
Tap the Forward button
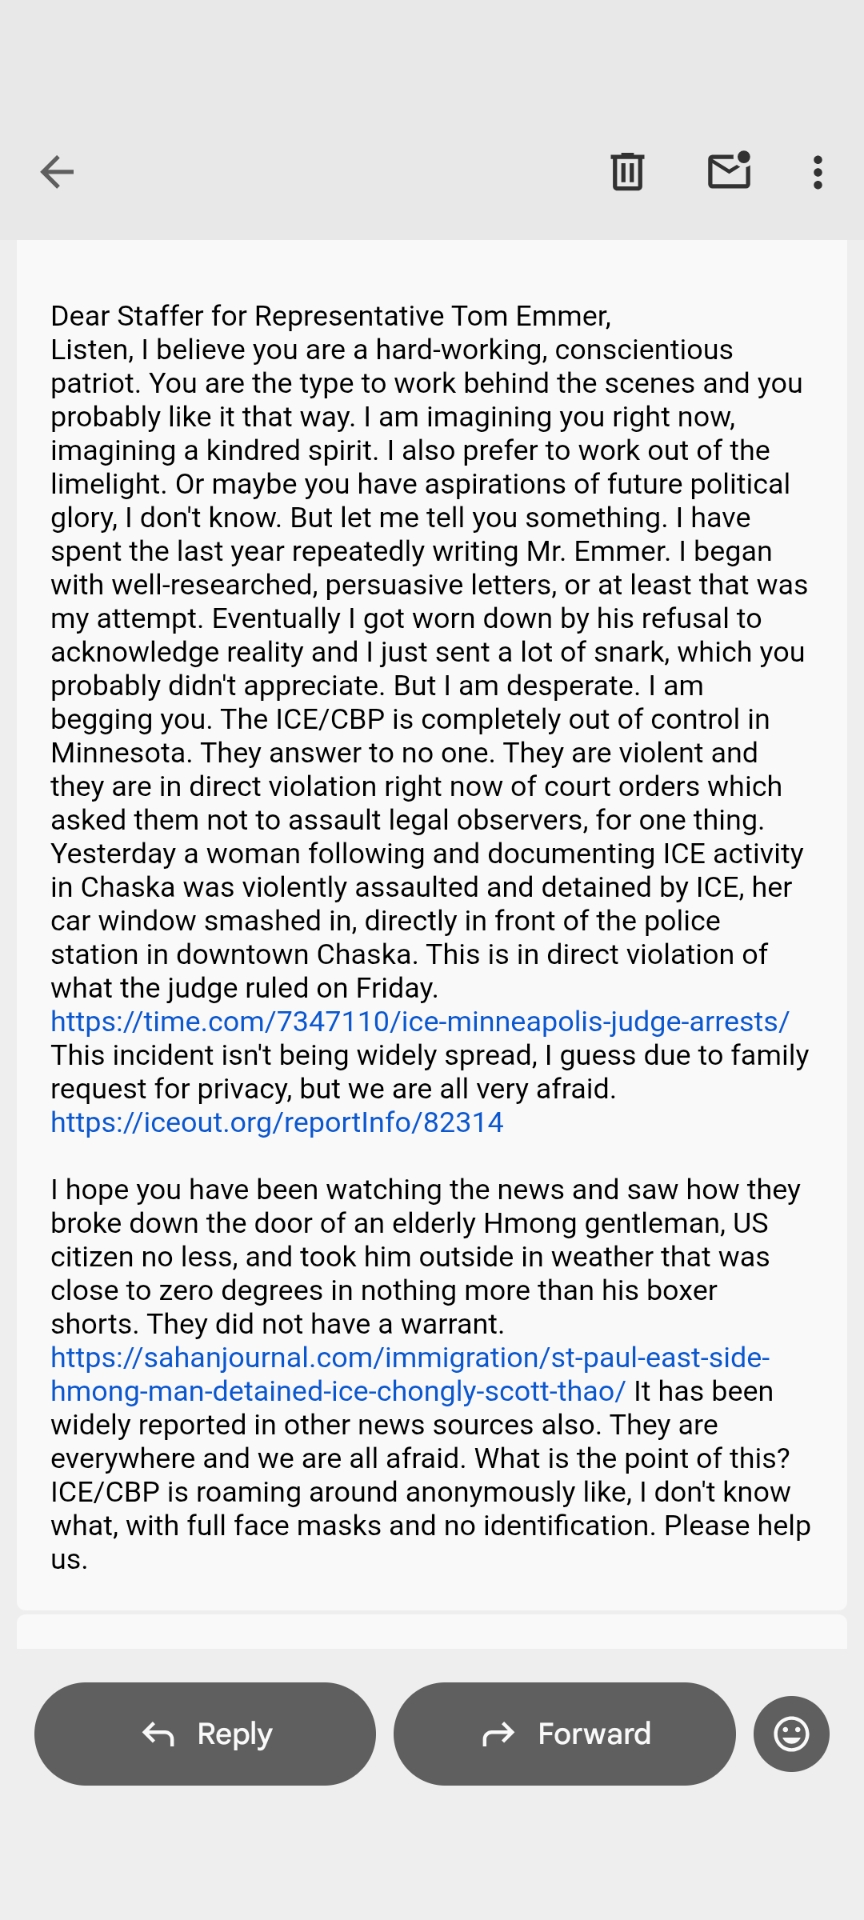[564, 1733]
